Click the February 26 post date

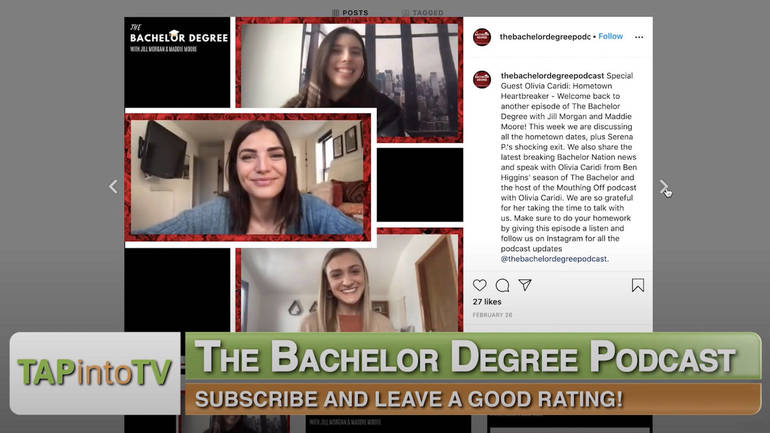tap(492, 315)
